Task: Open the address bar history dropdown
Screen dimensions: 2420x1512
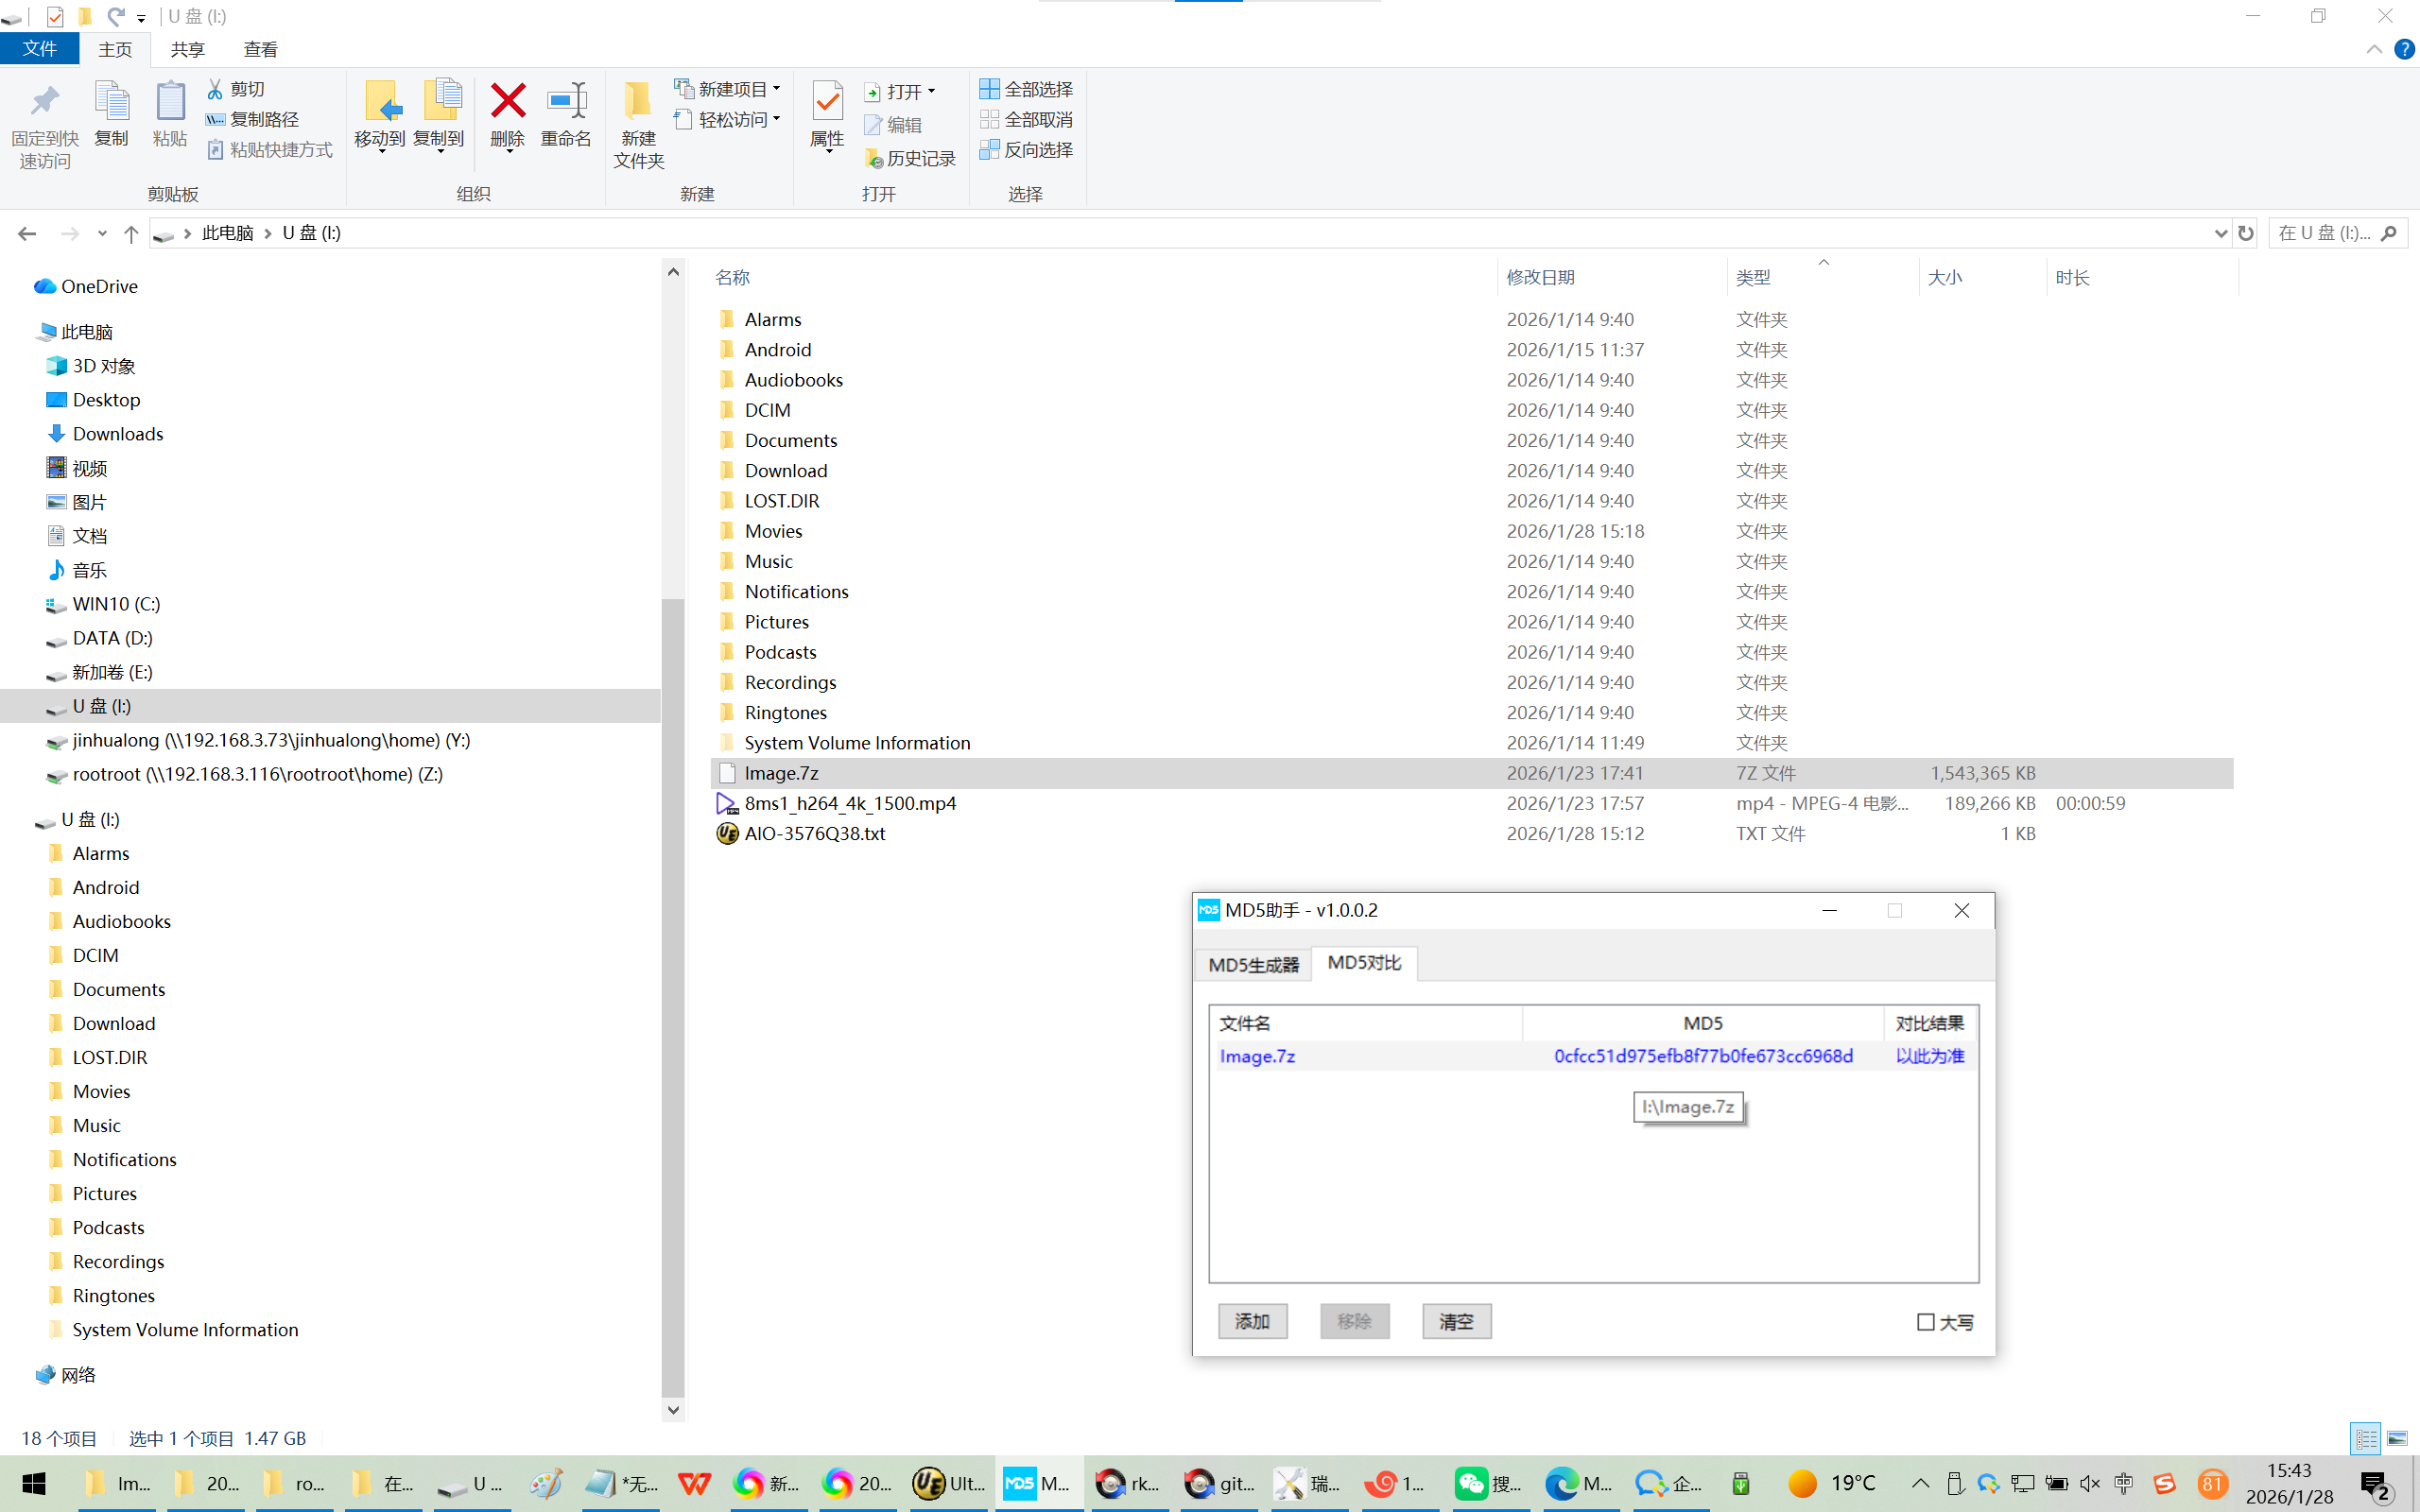Action: pos(2220,233)
